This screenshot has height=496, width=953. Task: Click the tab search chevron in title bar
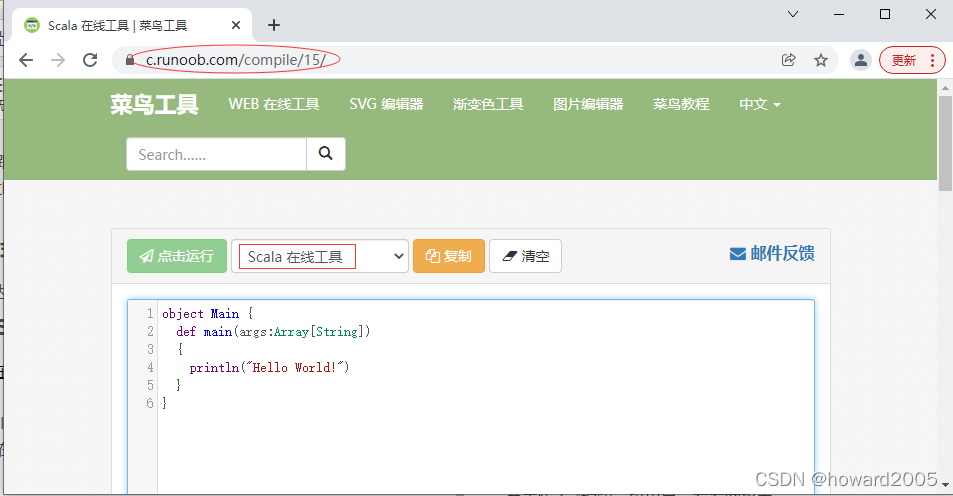point(793,14)
